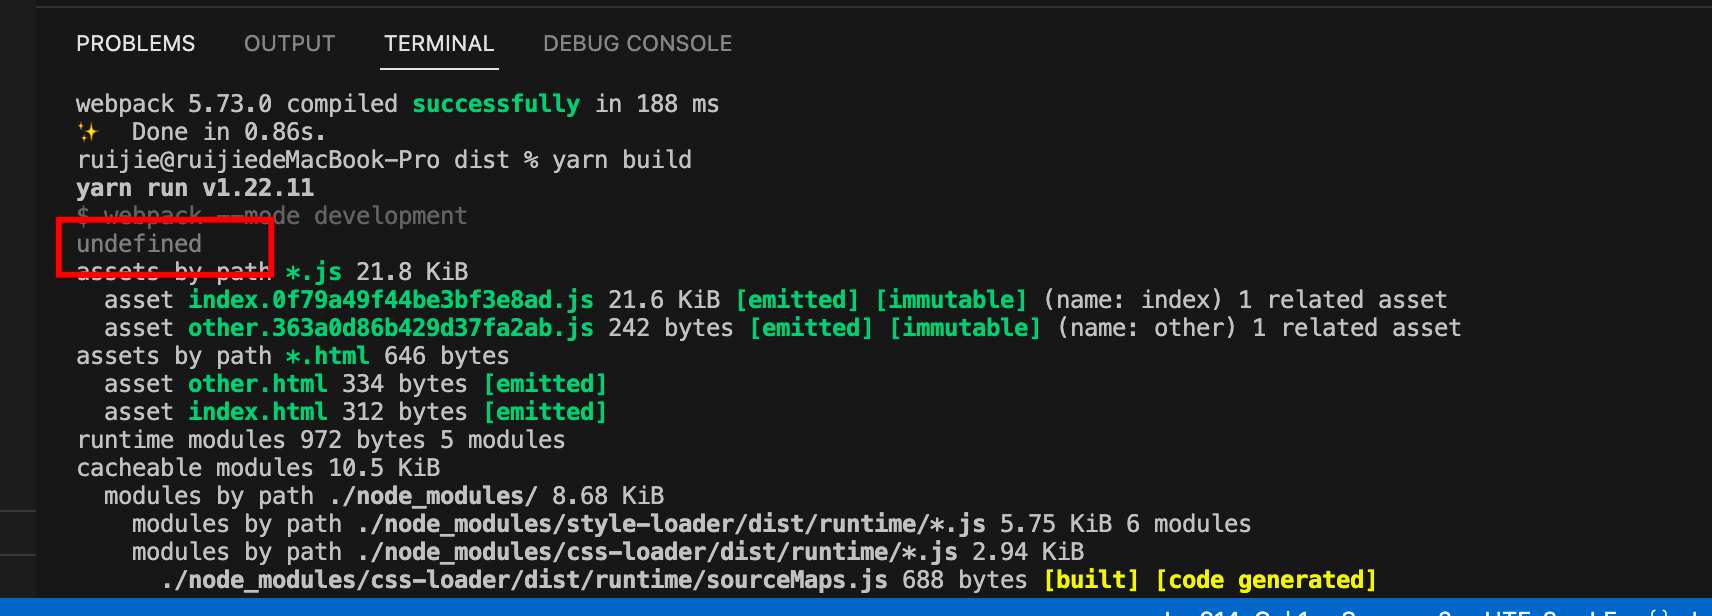1712x616 pixels.
Task: Click the index.0f79a49f44be3bf3e8ad.js filename
Action: 391,300
